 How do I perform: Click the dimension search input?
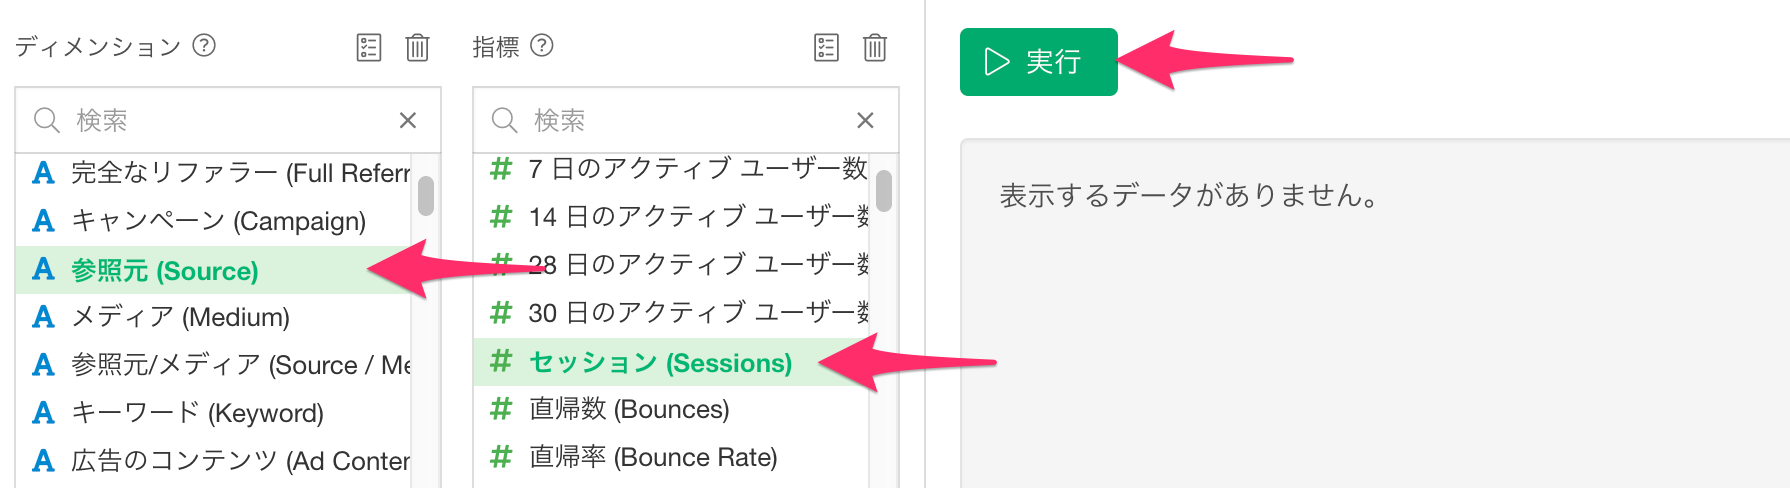click(228, 120)
